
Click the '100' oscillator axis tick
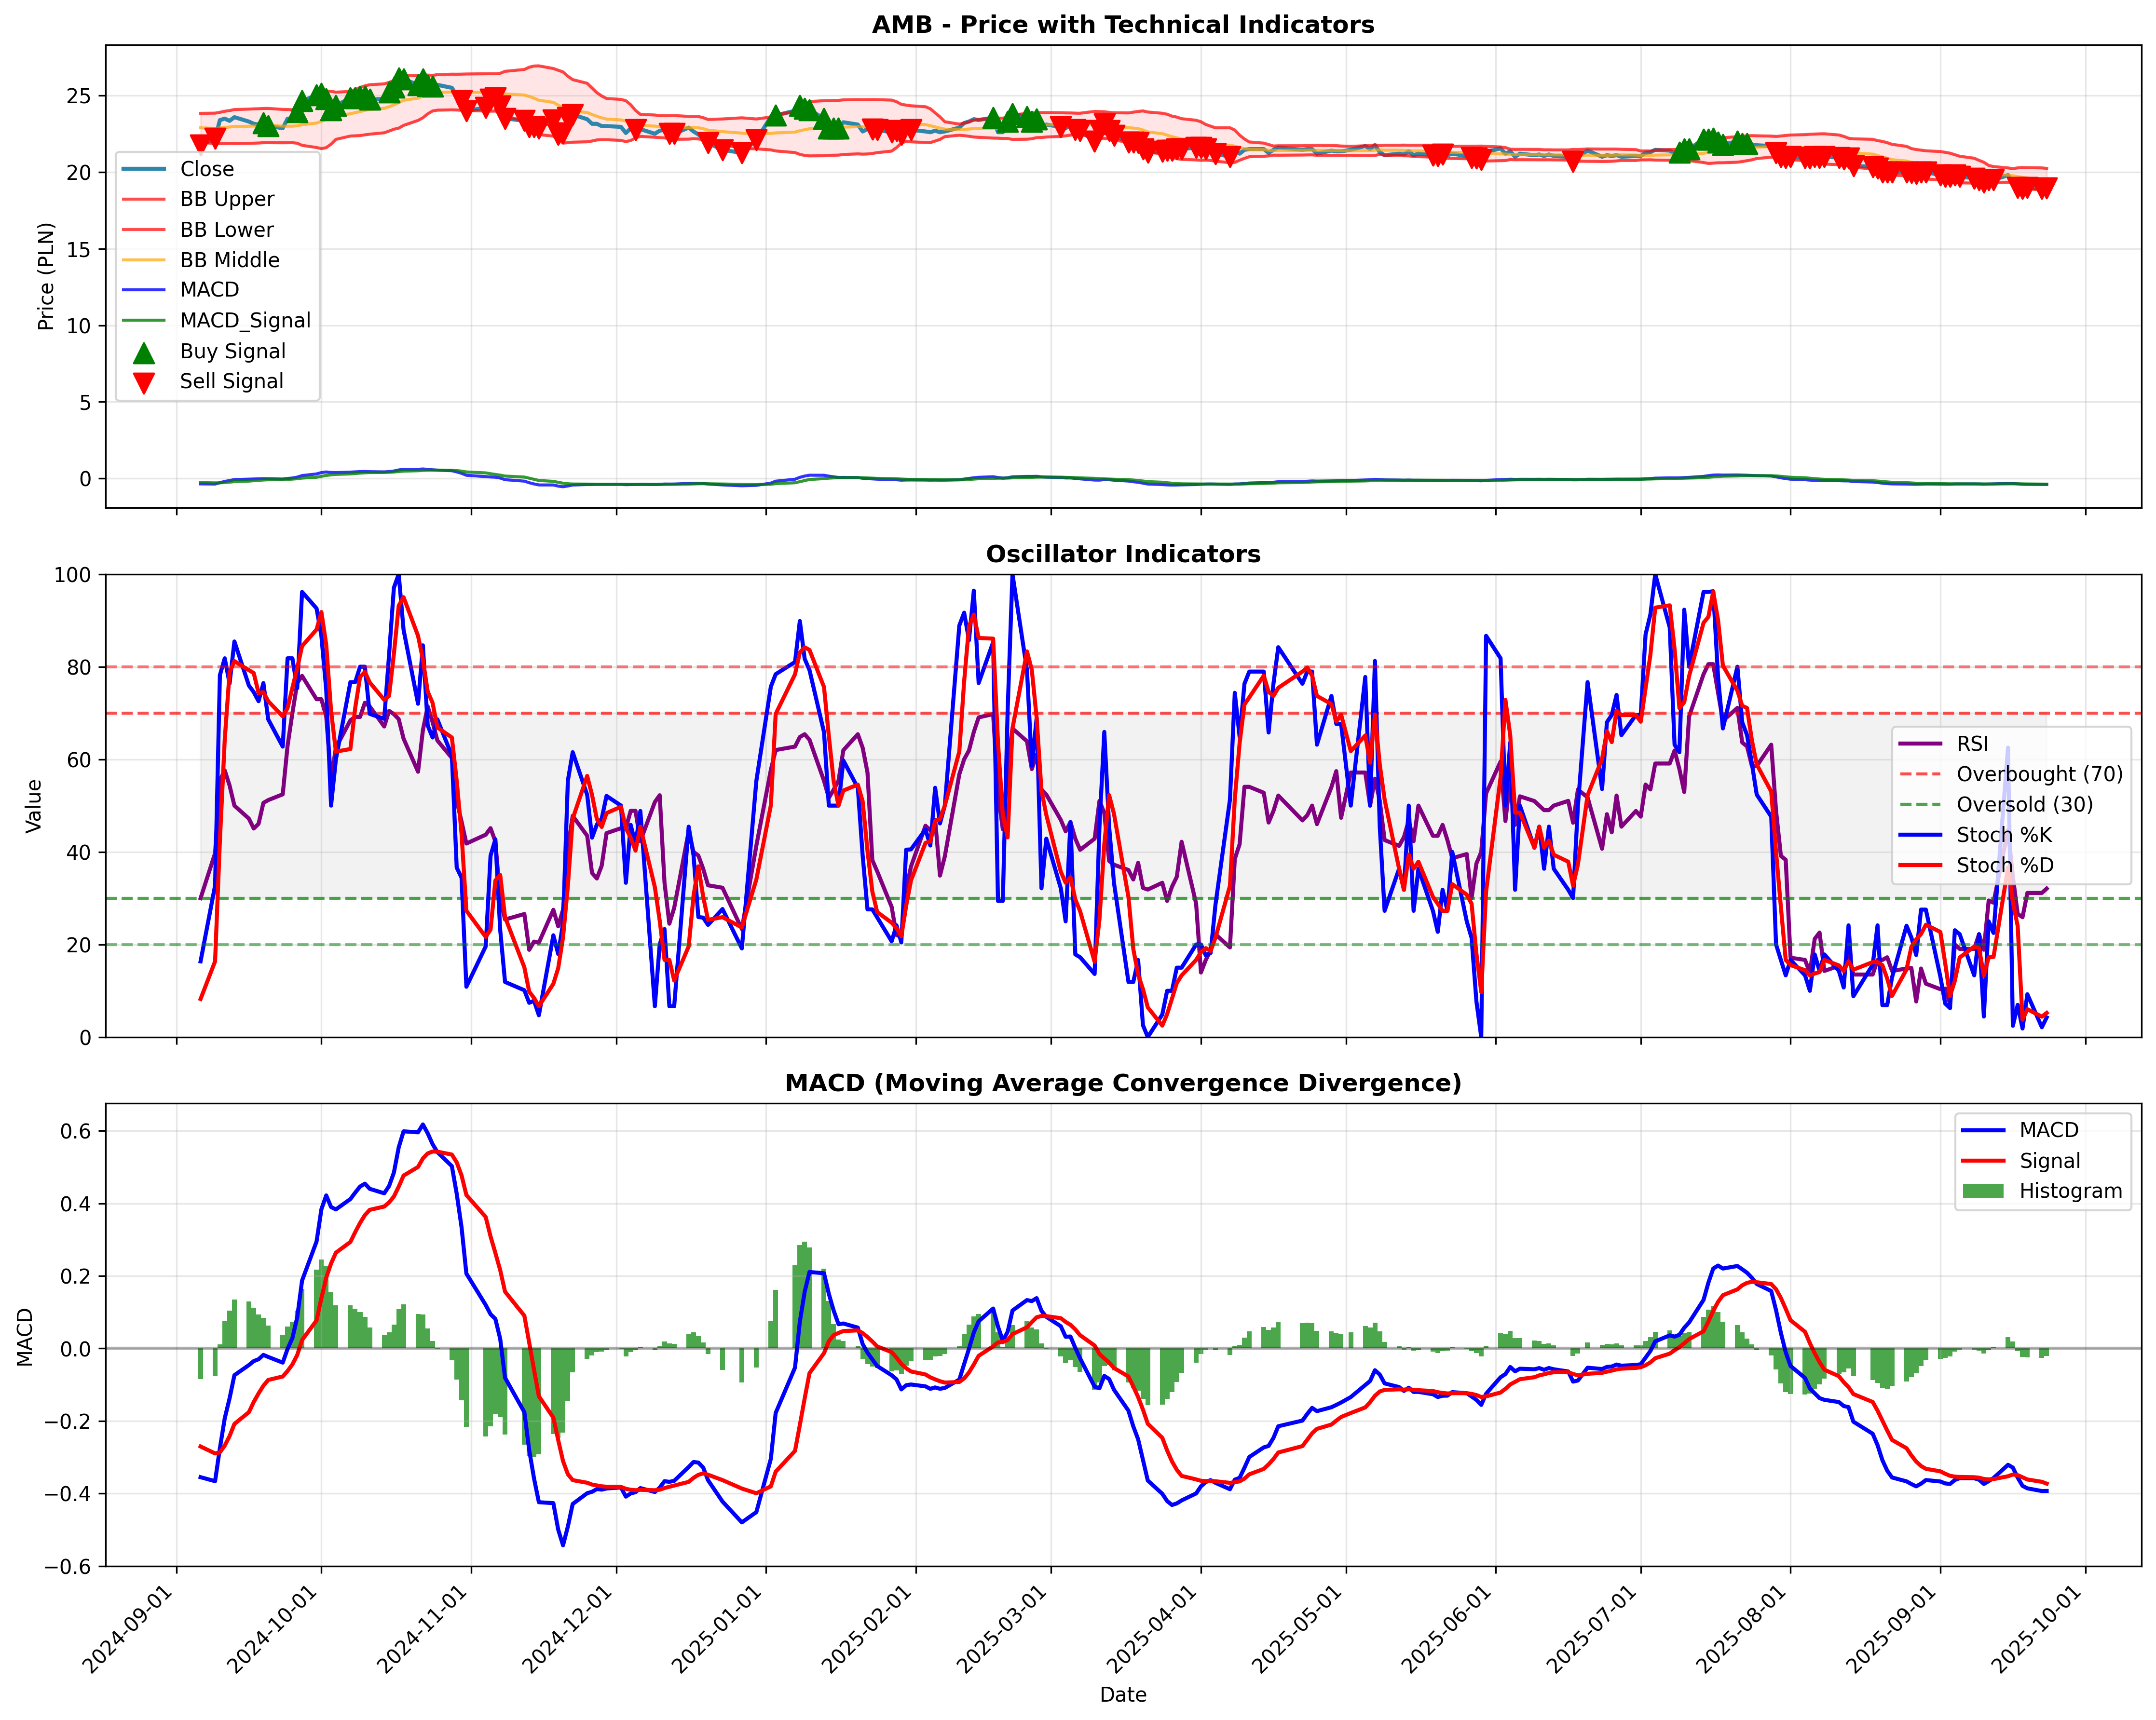(73, 575)
